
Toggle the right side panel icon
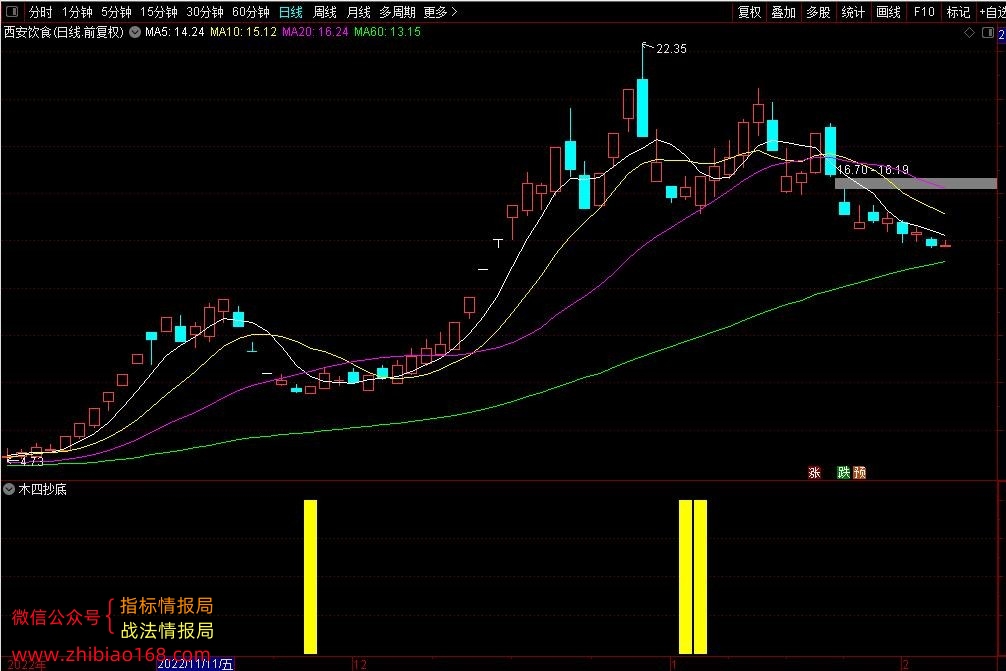pos(988,33)
